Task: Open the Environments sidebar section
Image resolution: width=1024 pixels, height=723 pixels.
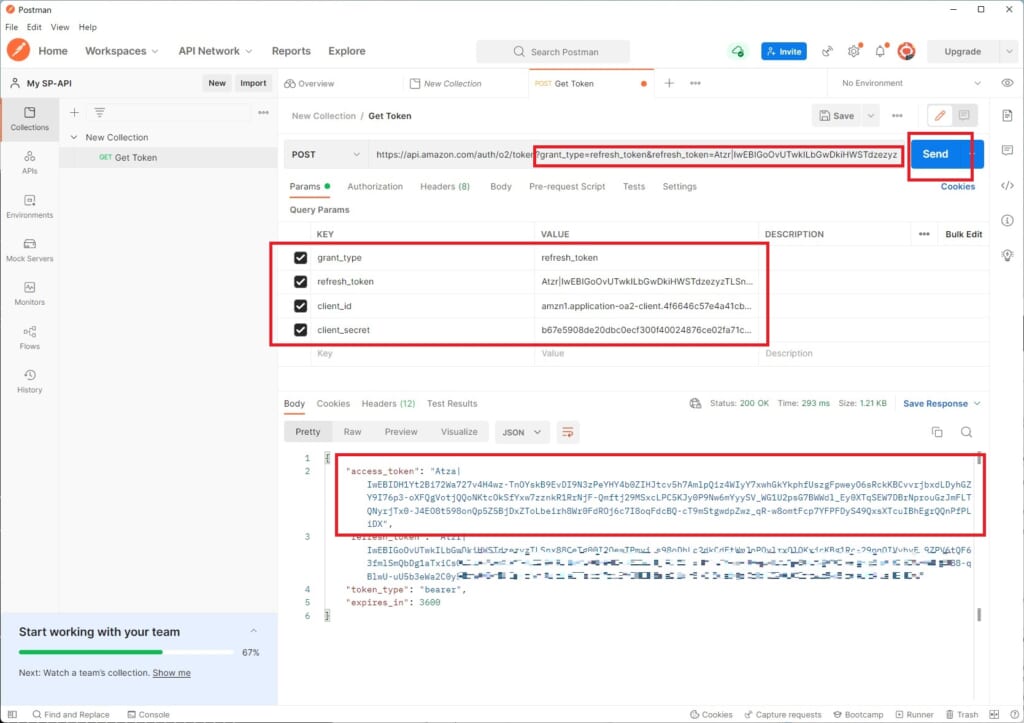Action: [29, 206]
